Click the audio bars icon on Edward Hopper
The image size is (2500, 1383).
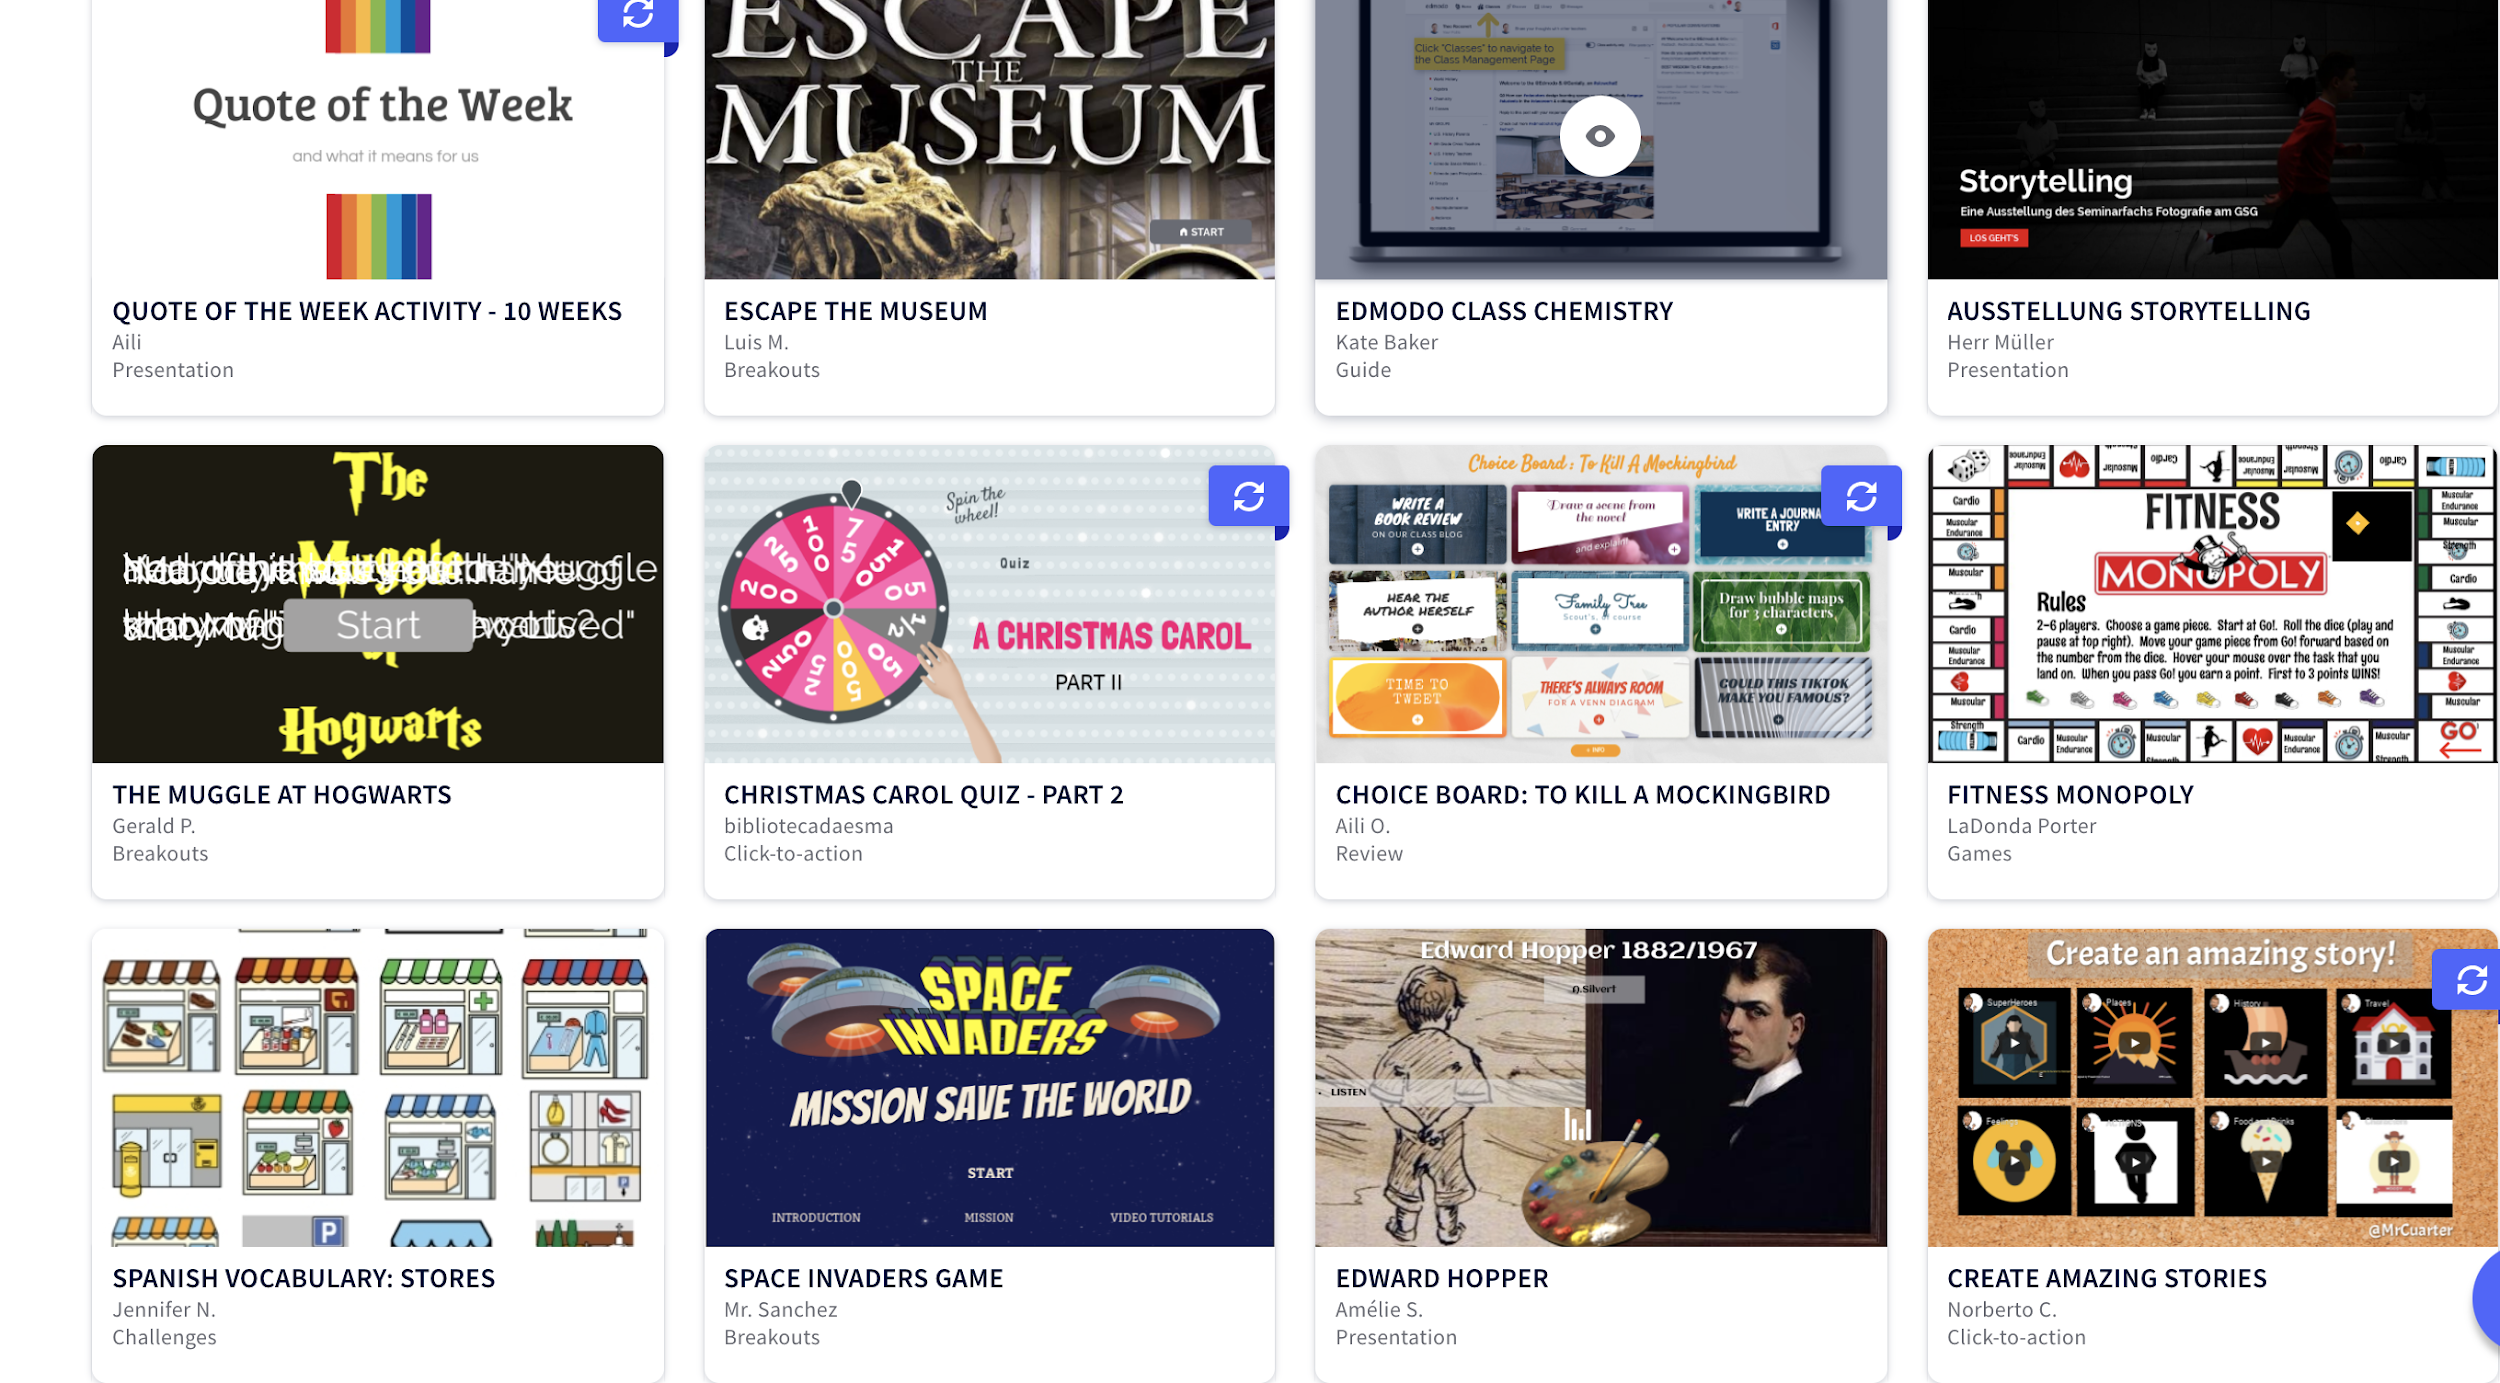(x=1577, y=1124)
